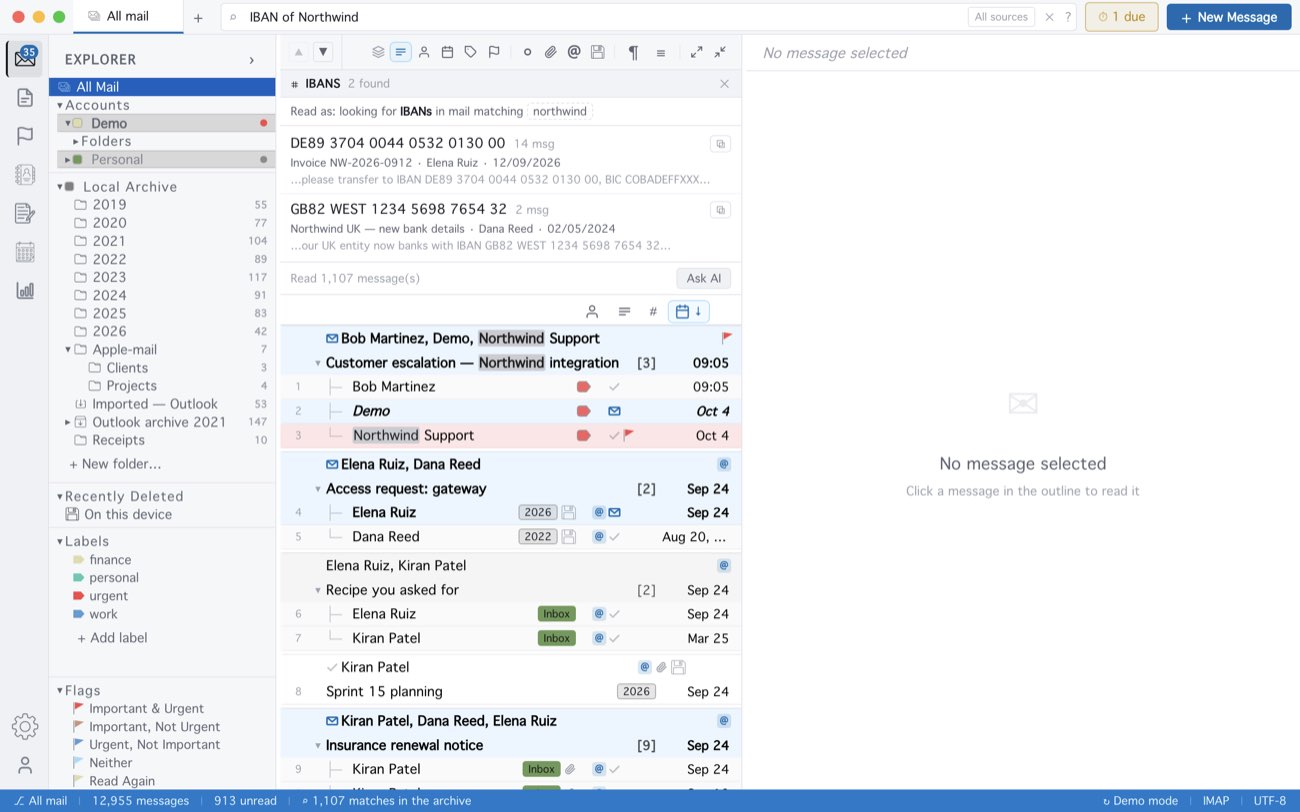Go to previous message with up arrow

(x=298, y=52)
